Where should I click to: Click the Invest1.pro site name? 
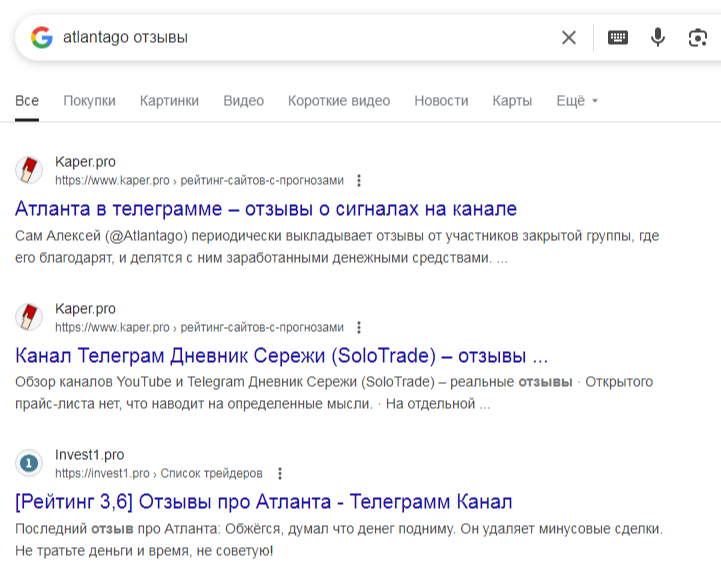coord(90,455)
